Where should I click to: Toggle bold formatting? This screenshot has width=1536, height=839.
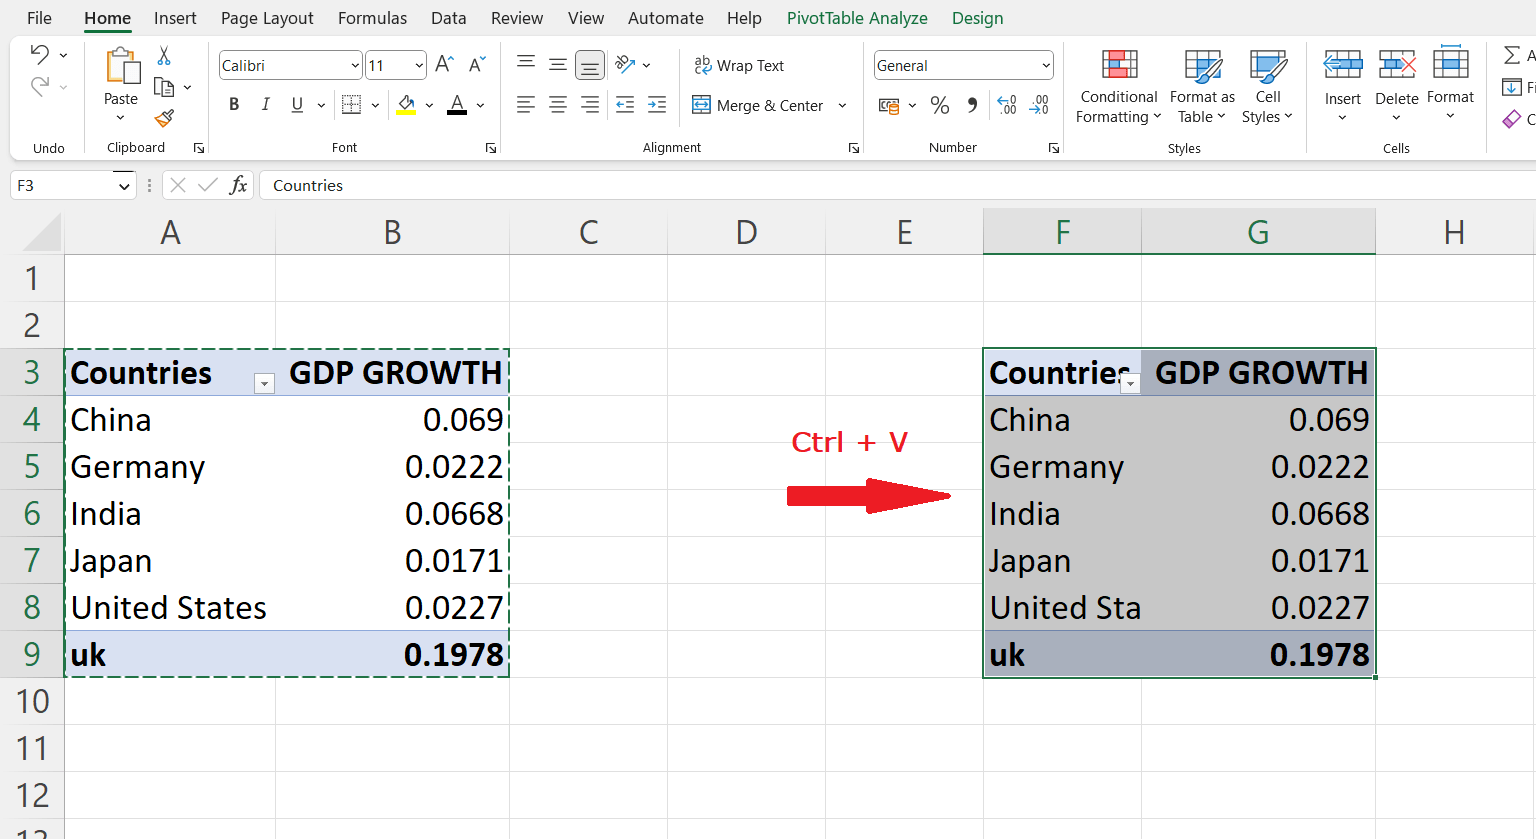(x=233, y=104)
